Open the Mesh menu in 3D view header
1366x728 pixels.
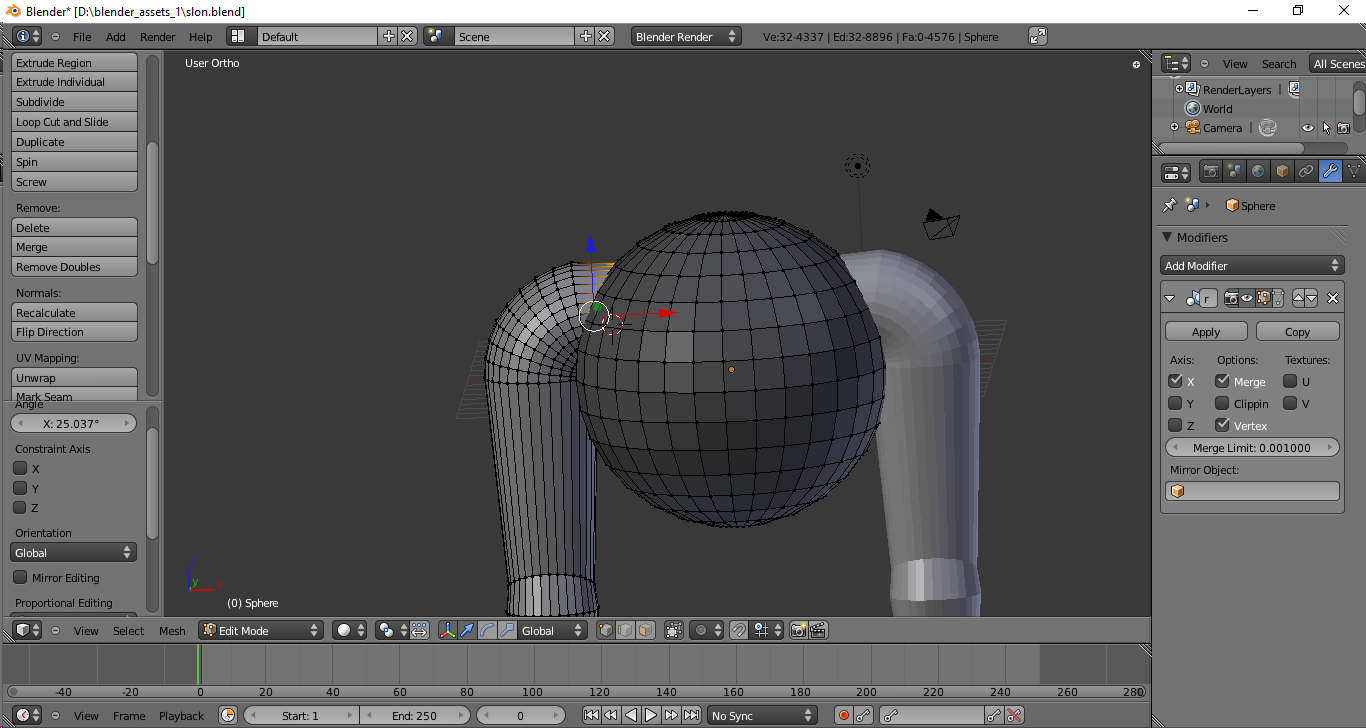coord(172,630)
